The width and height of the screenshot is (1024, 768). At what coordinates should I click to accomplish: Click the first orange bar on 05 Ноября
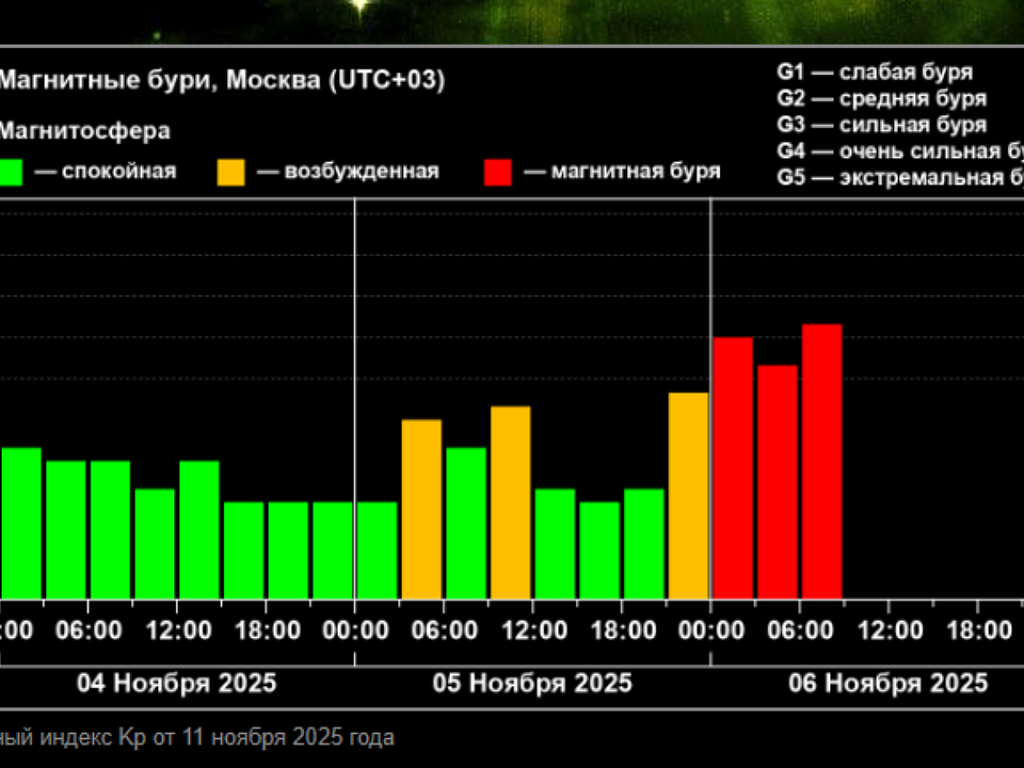point(422,508)
